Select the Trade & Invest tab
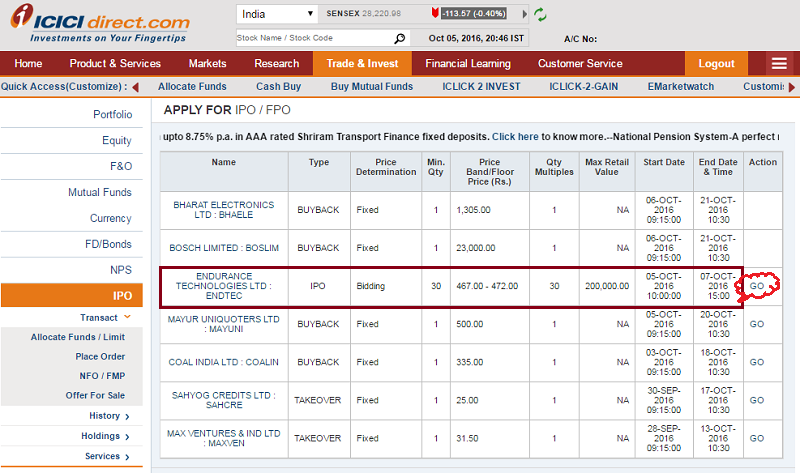800x473 pixels. point(362,63)
